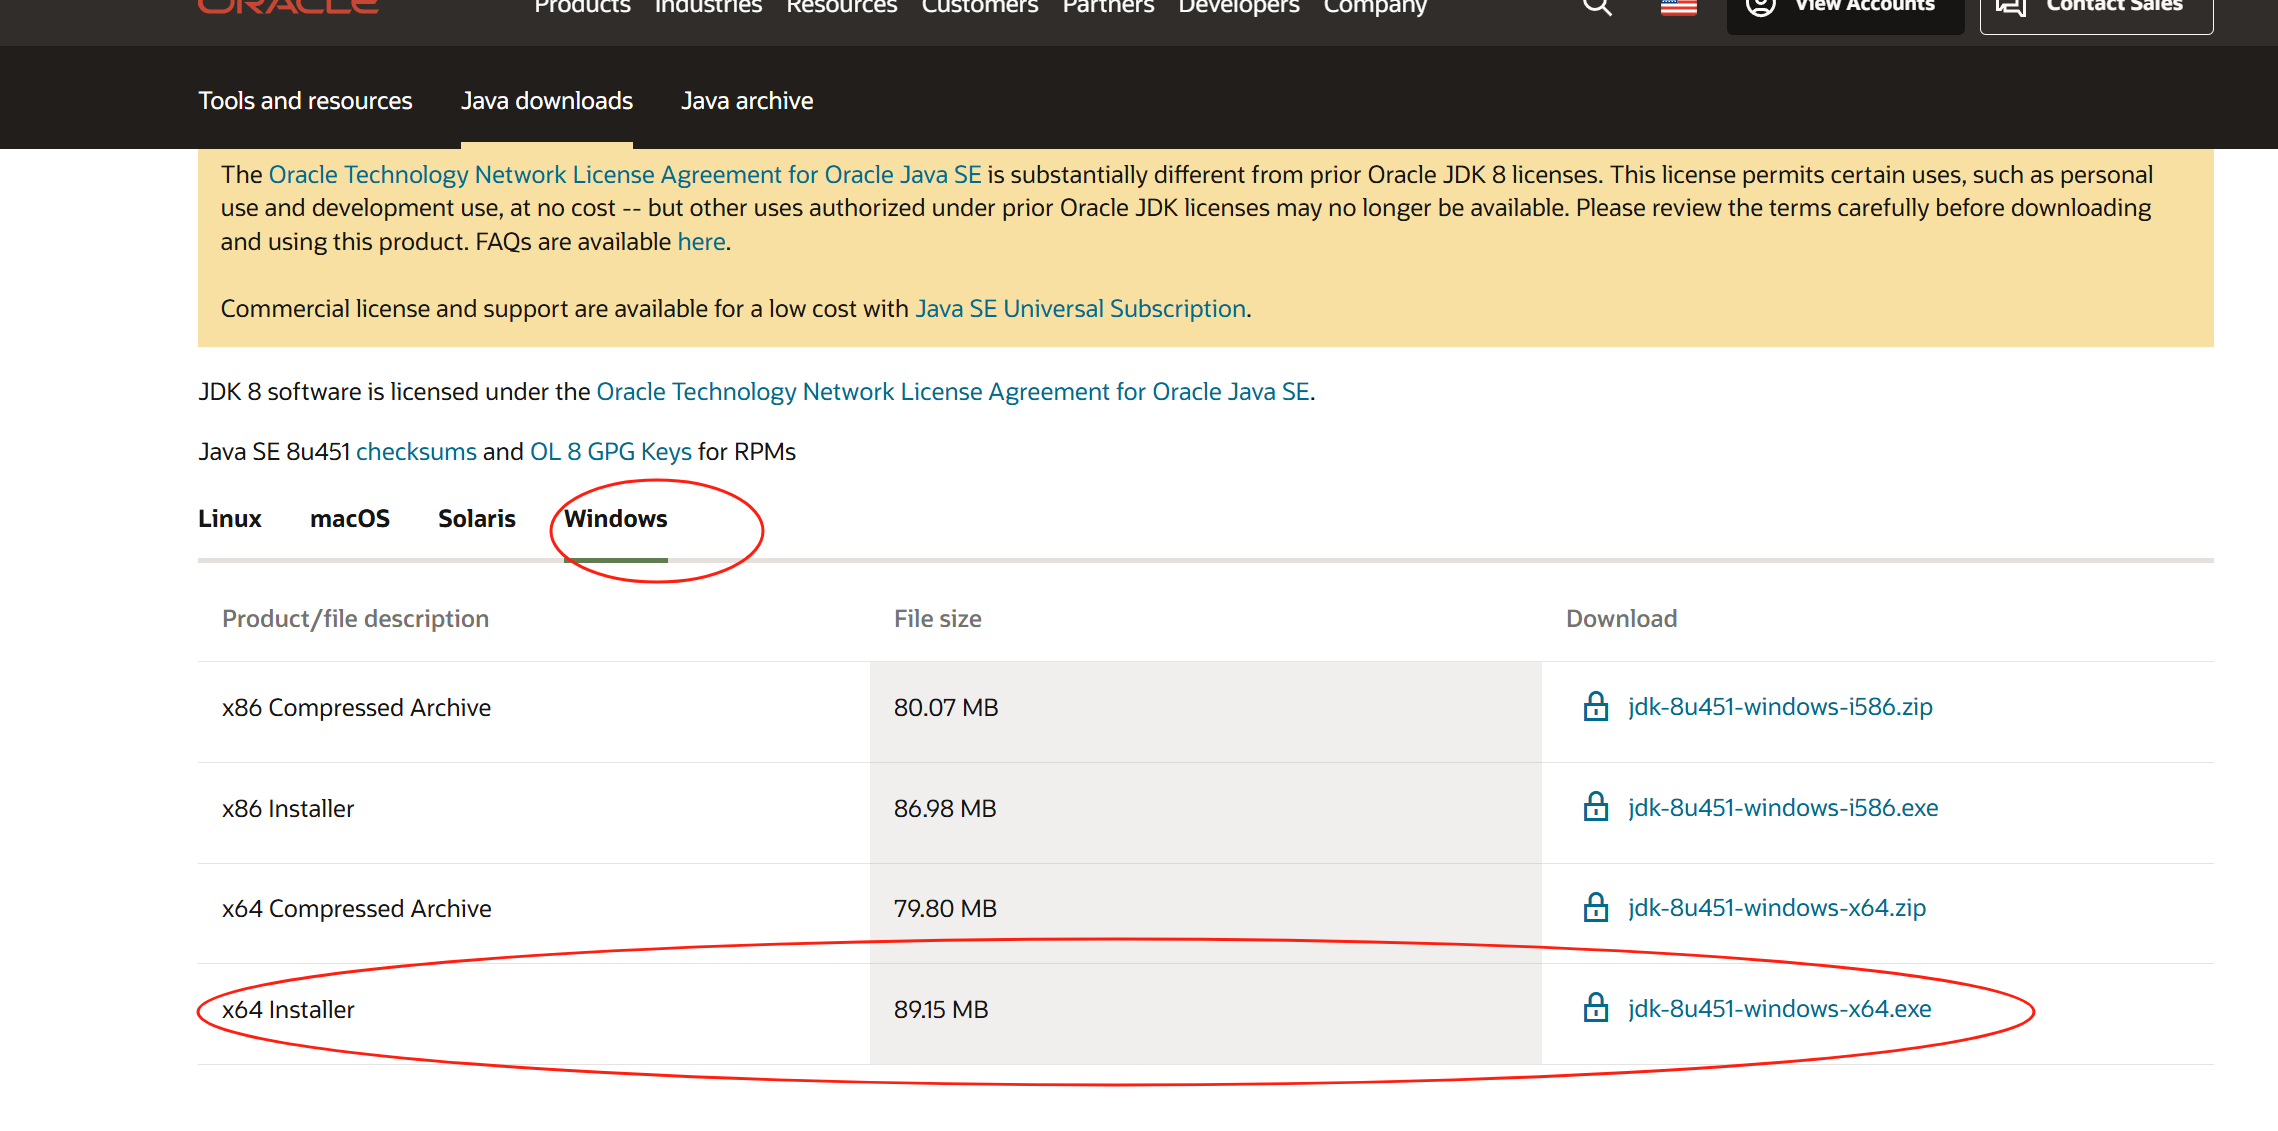Screen dimensions: 2278x1131
Task: Click the United States flag region icon
Action: click(x=1677, y=6)
